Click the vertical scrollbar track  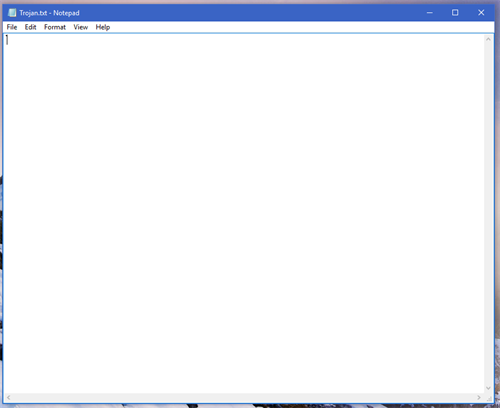tap(488, 213)
